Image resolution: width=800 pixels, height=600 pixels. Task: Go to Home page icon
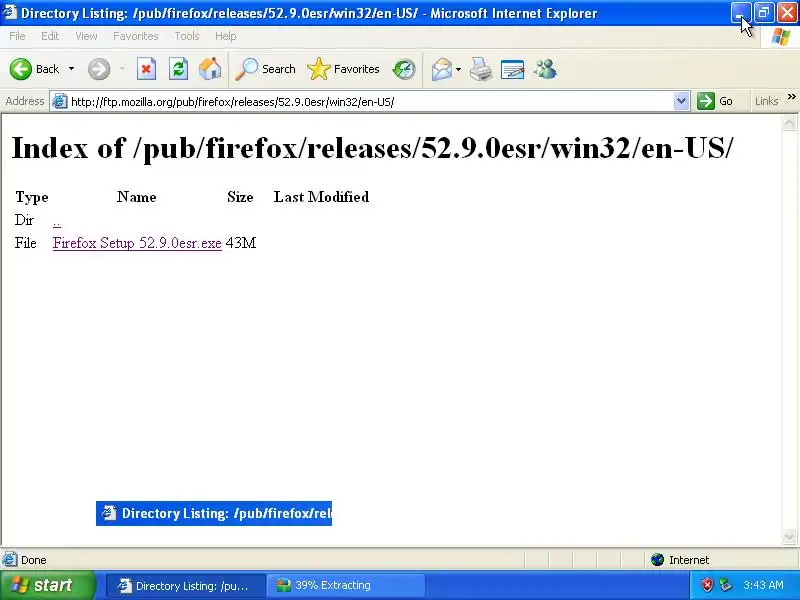coord(210,69)
